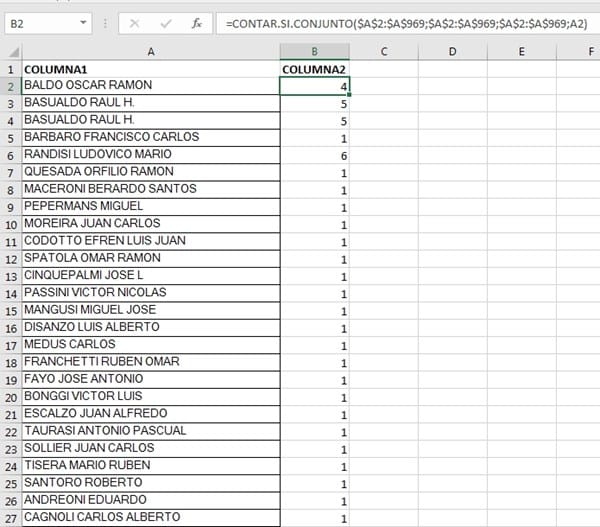Select row 27 header
Image resolution: width=600 pixels, height=527 pixels.
point(11,518)
